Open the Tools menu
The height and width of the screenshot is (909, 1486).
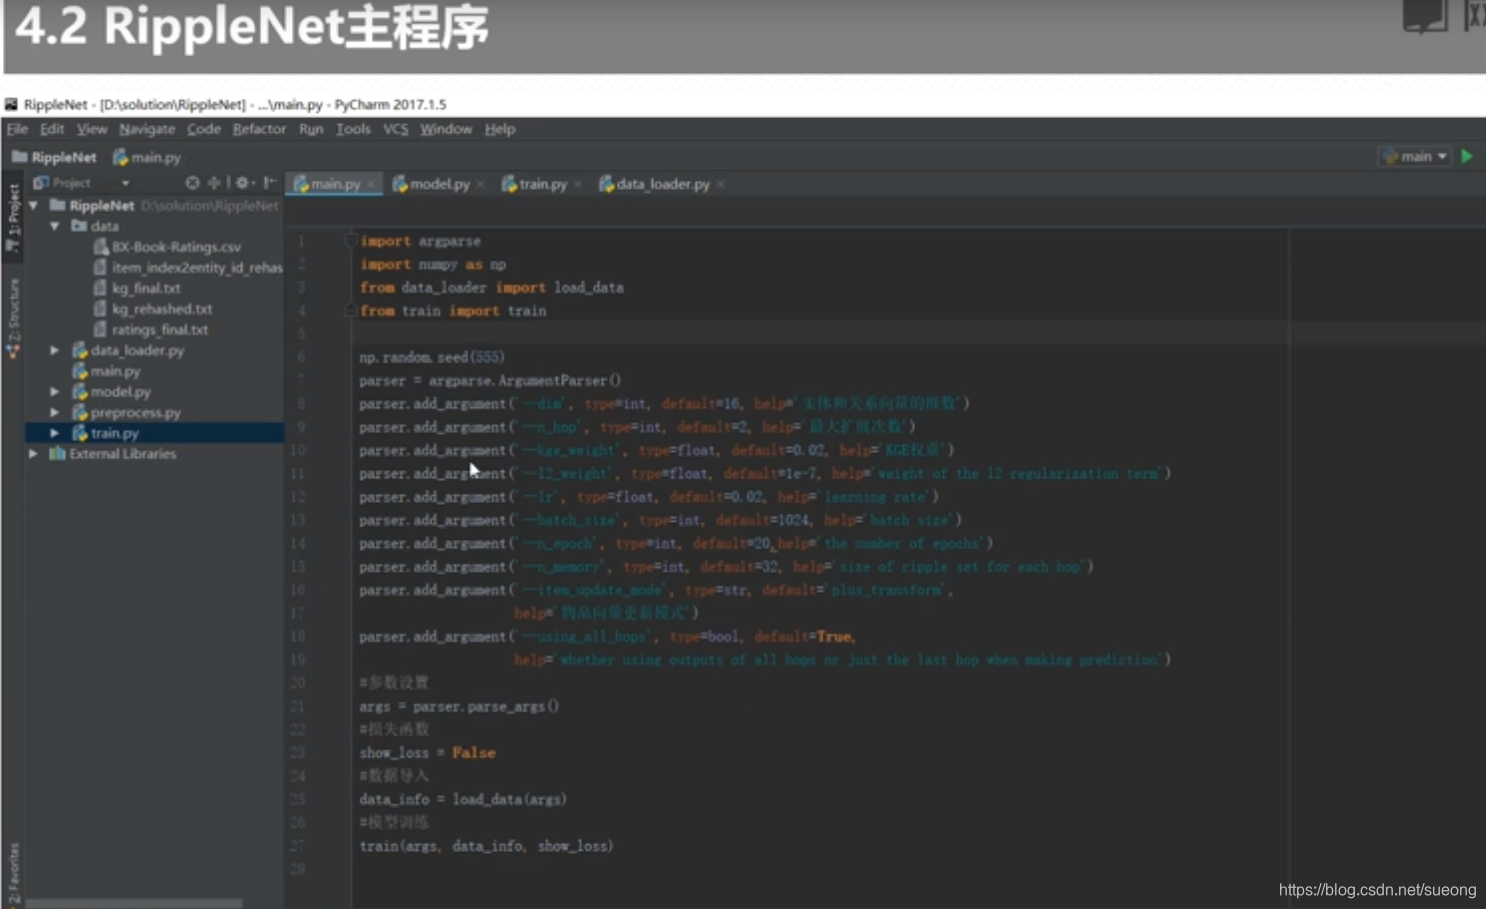click(x=353, y=129)
